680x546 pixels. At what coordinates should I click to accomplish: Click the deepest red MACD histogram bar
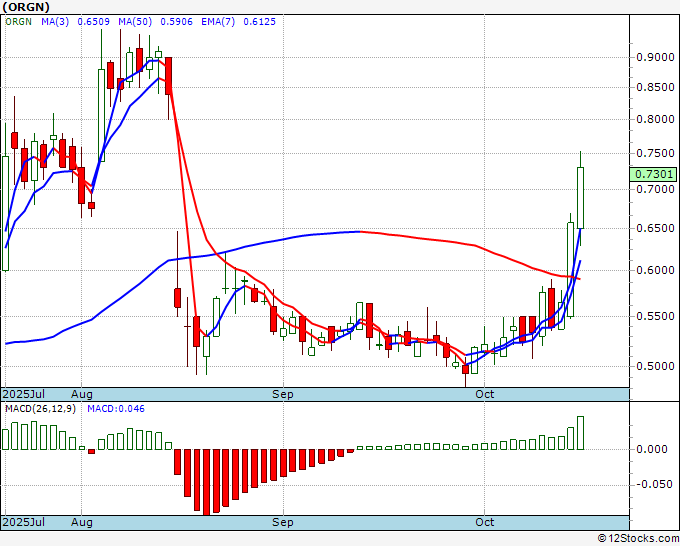(206, 482)
